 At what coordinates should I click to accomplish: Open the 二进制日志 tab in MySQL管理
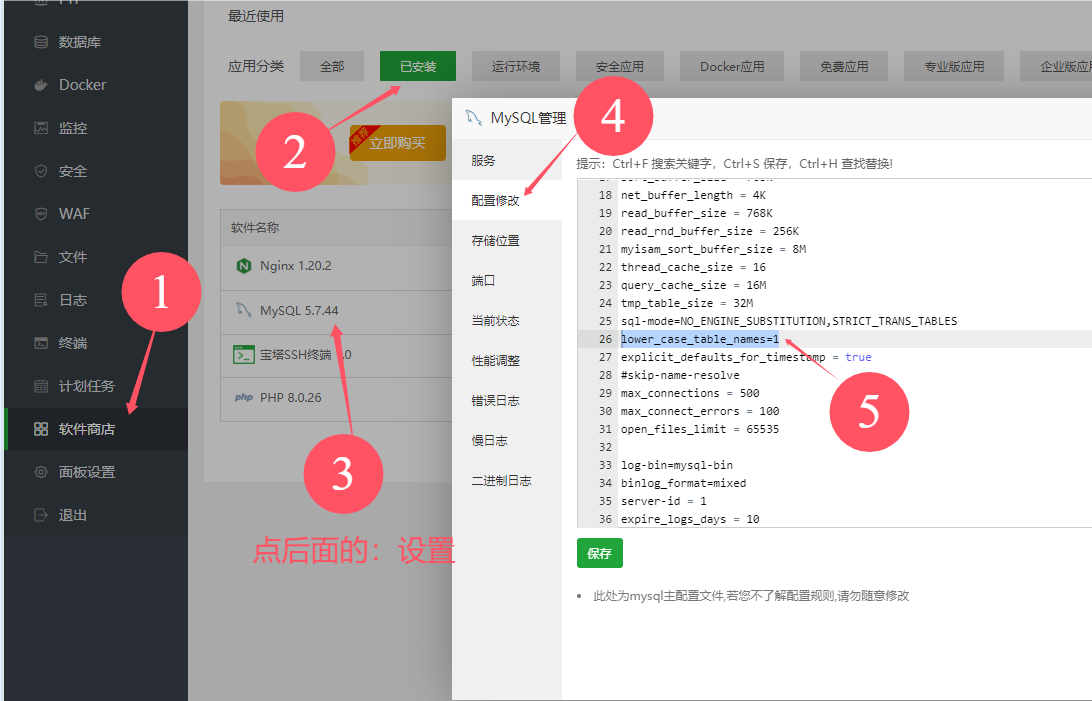(507, 481)
